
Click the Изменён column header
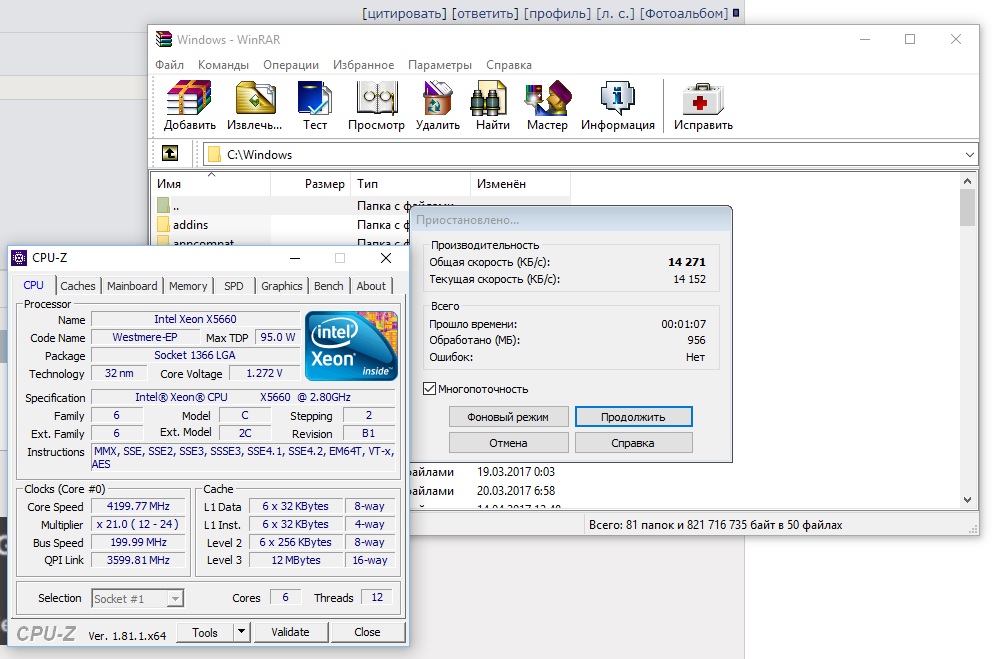[520, 184]
